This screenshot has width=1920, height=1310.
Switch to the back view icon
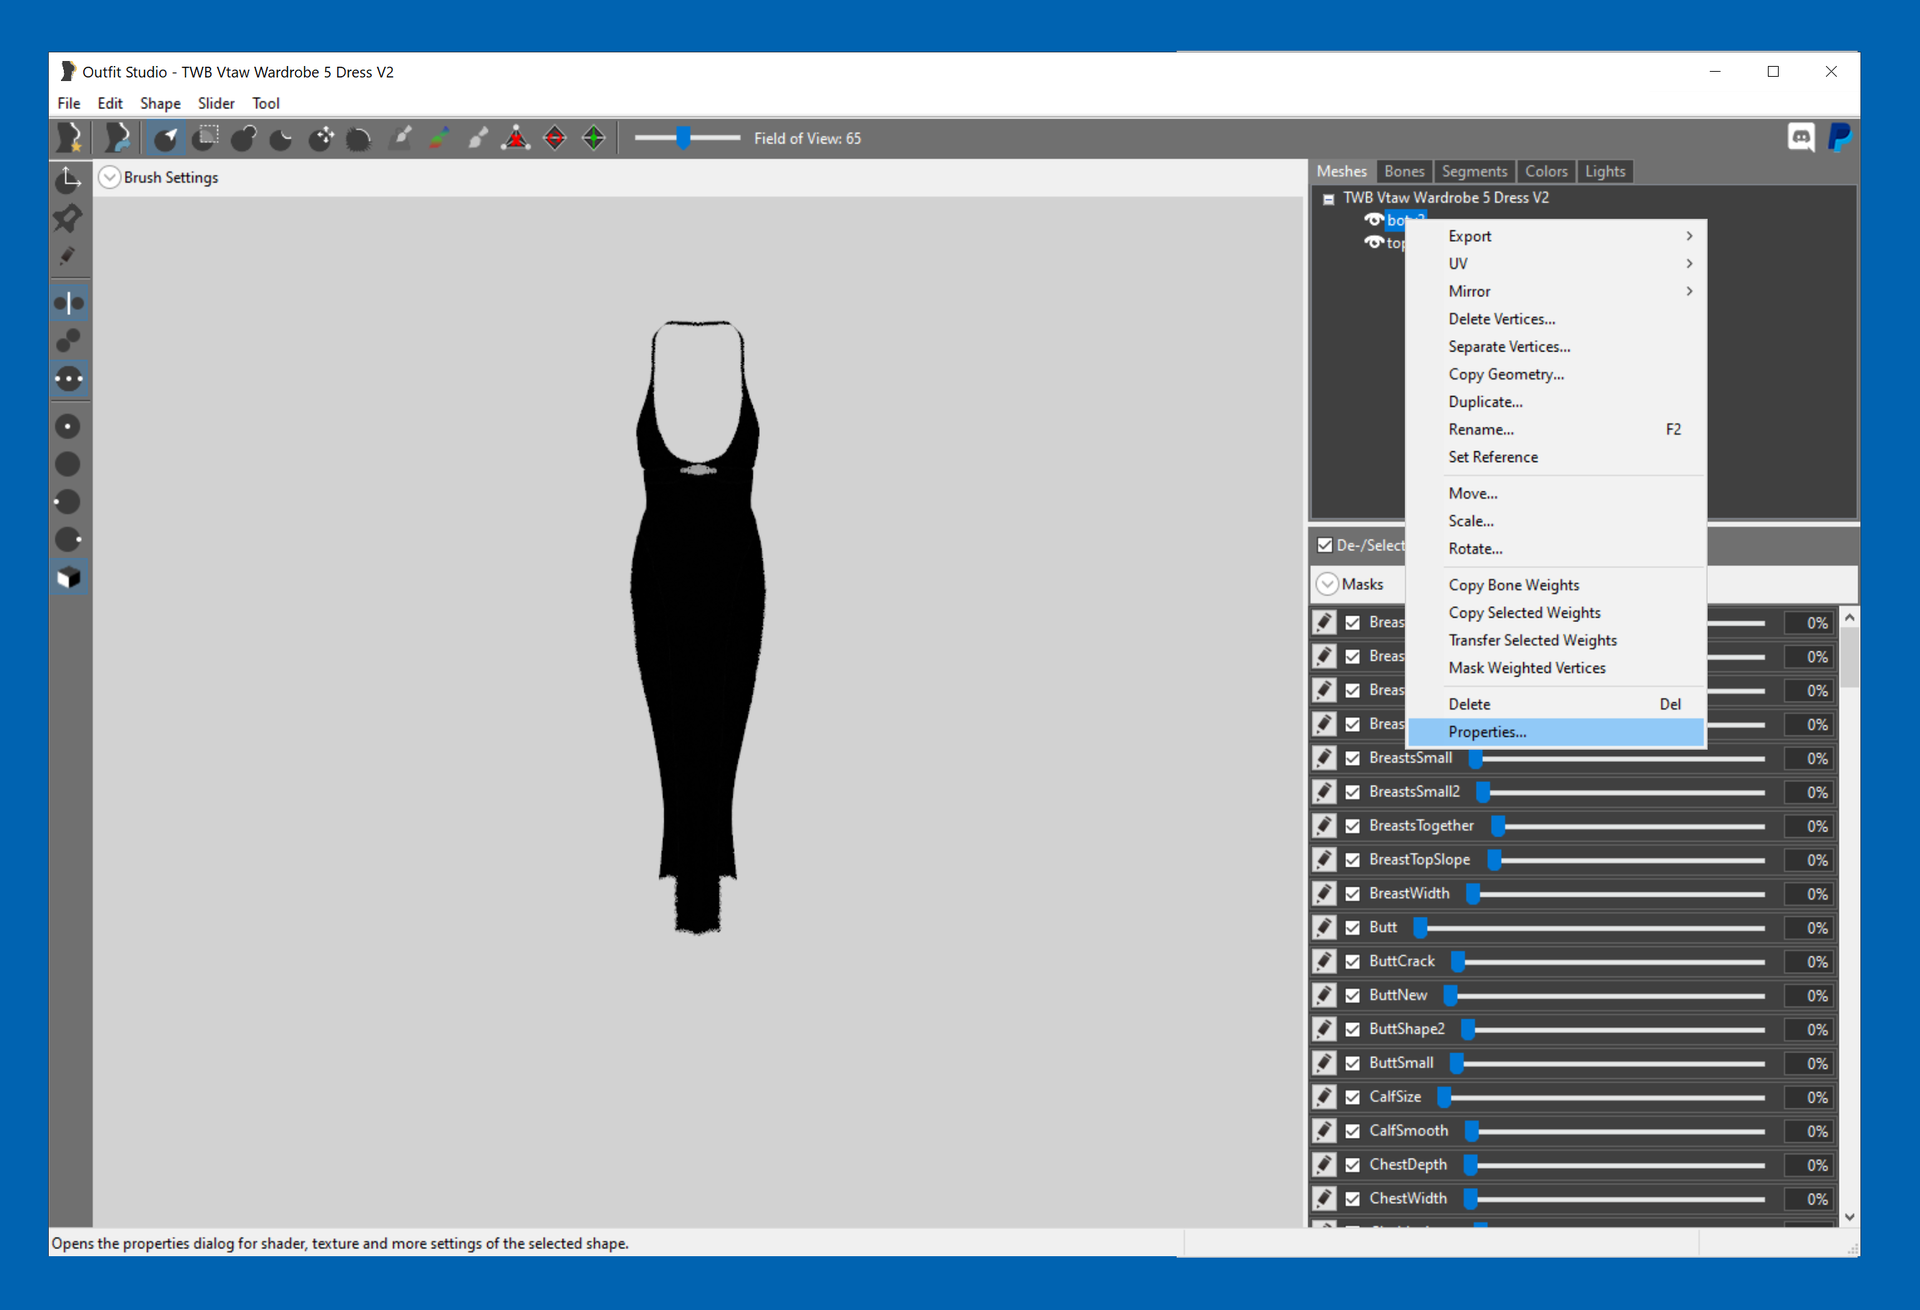pyautogui.click(x=69, y=464)
